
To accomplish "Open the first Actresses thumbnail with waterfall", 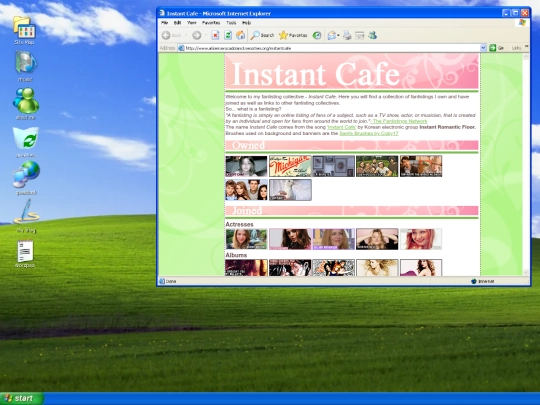I will 246,239.
